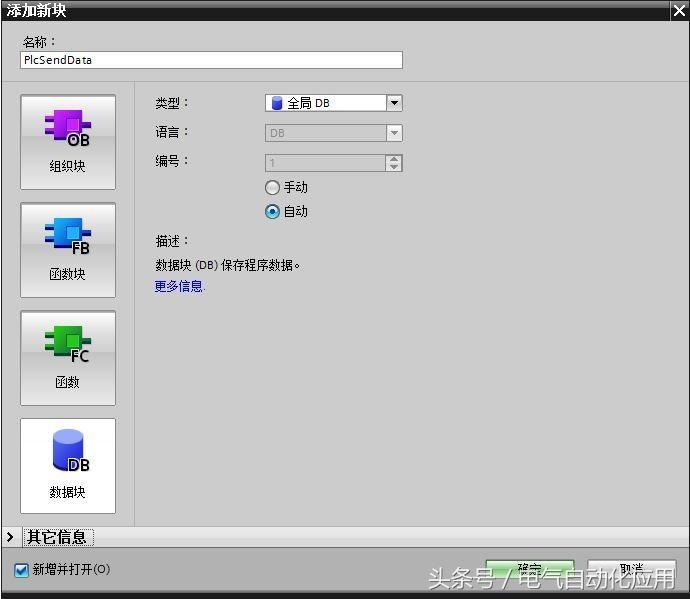Choose the 自动 automatic numbering radio button
Viewport: 690px width, 599px height.
272,212
